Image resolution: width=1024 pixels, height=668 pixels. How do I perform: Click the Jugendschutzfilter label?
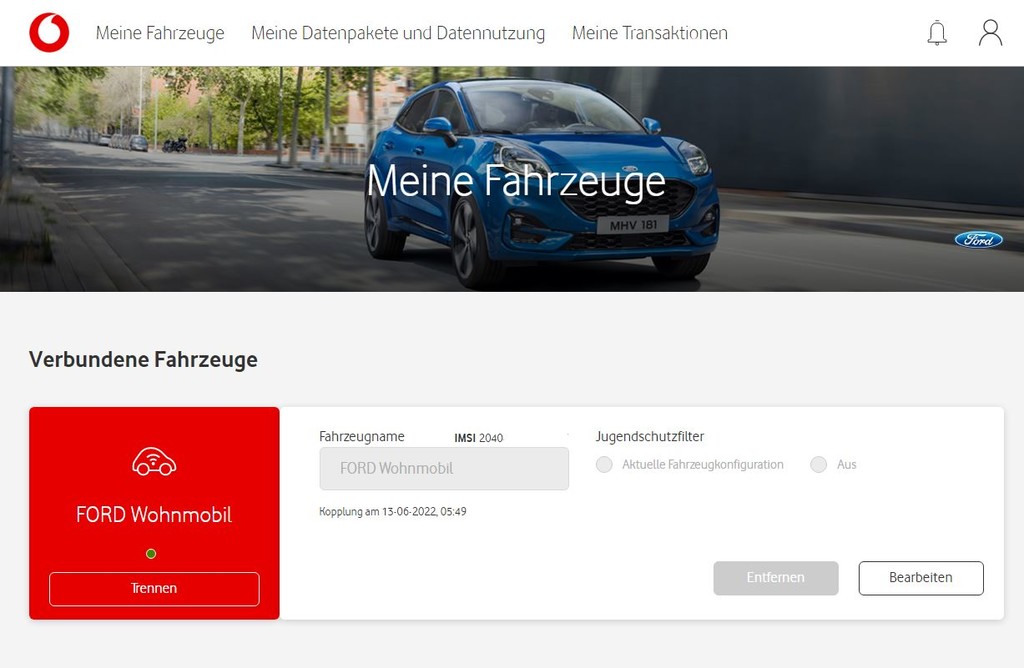pos(650,436)
